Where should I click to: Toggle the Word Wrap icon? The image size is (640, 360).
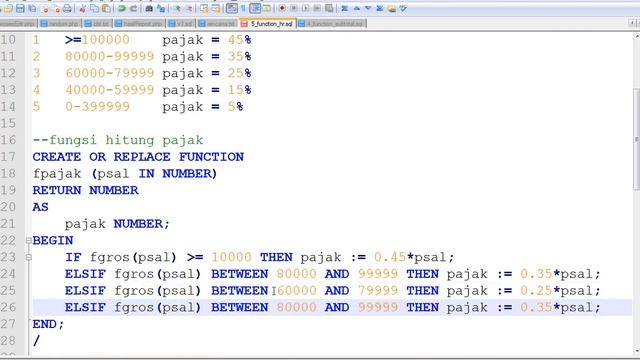click(x=231, y=9)
